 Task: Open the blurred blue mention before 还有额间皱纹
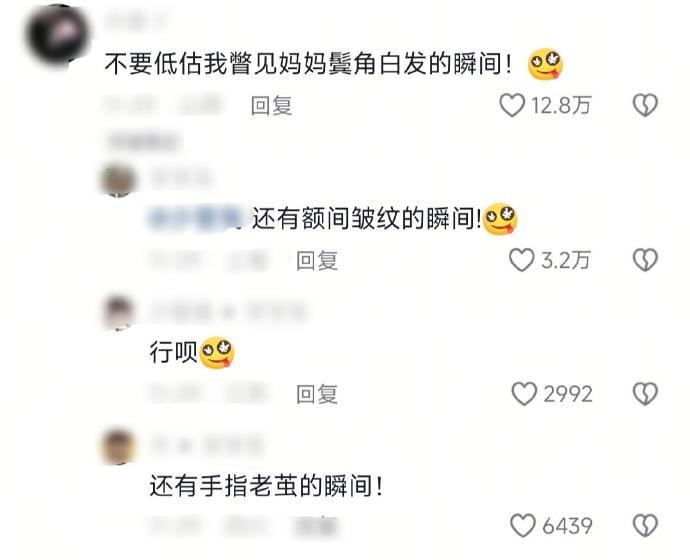196,218
